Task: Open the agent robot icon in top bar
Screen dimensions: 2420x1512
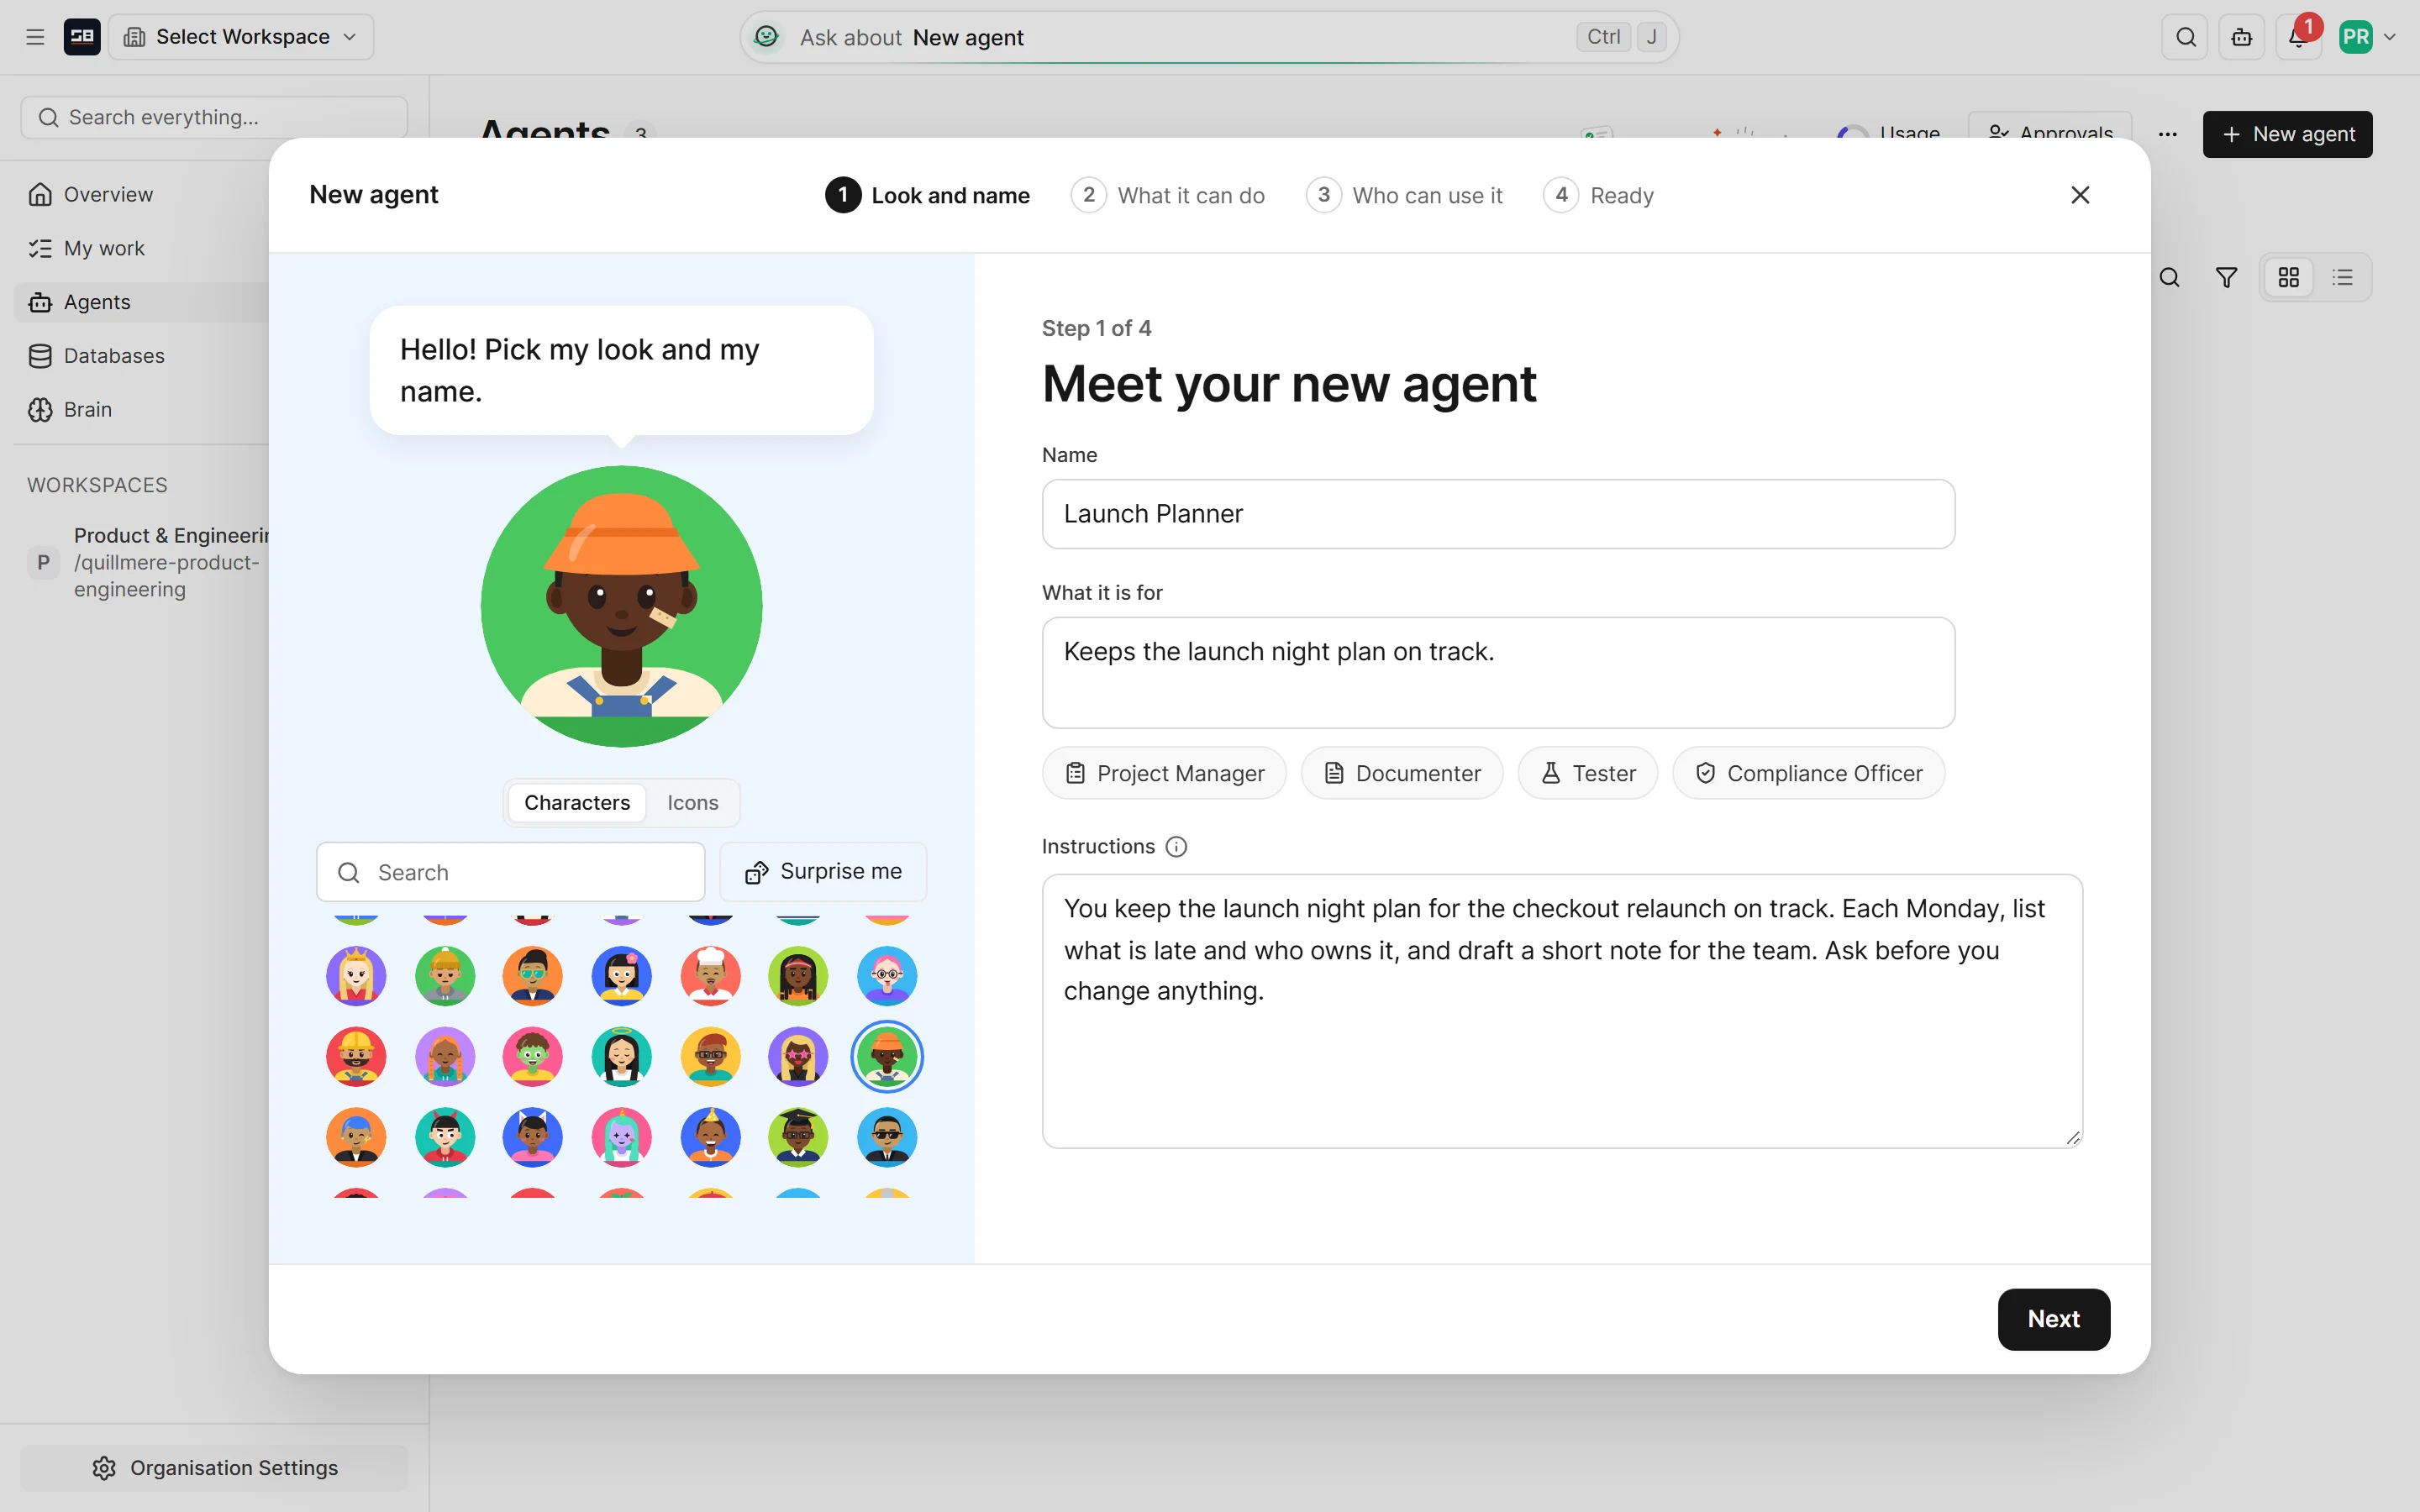Action: tap(2242, 37)
